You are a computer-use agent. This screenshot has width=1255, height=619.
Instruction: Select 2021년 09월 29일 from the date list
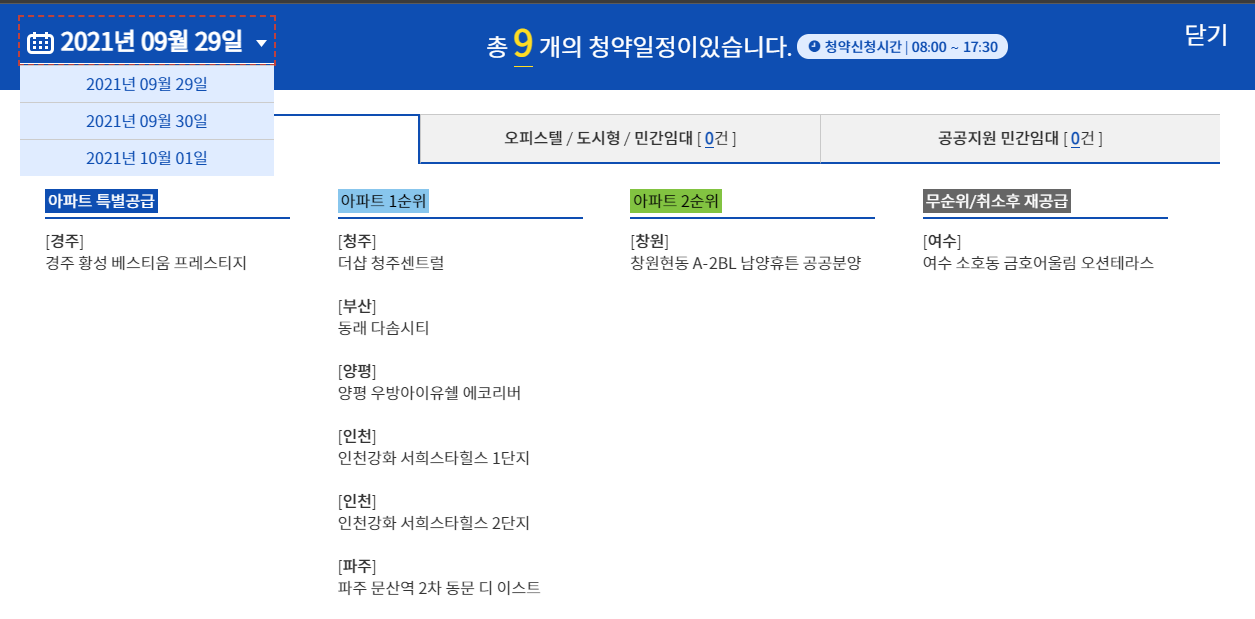(x=147, y=84)
